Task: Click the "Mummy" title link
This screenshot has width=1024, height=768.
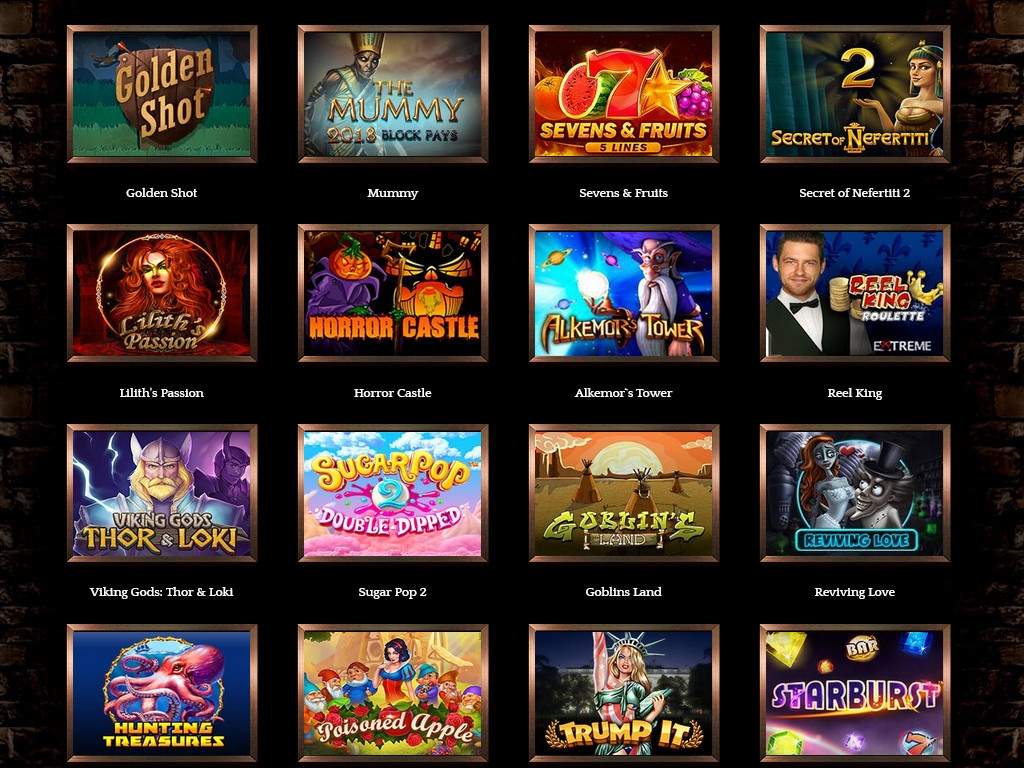Action: pyautogui.click(x=392, y=193)
